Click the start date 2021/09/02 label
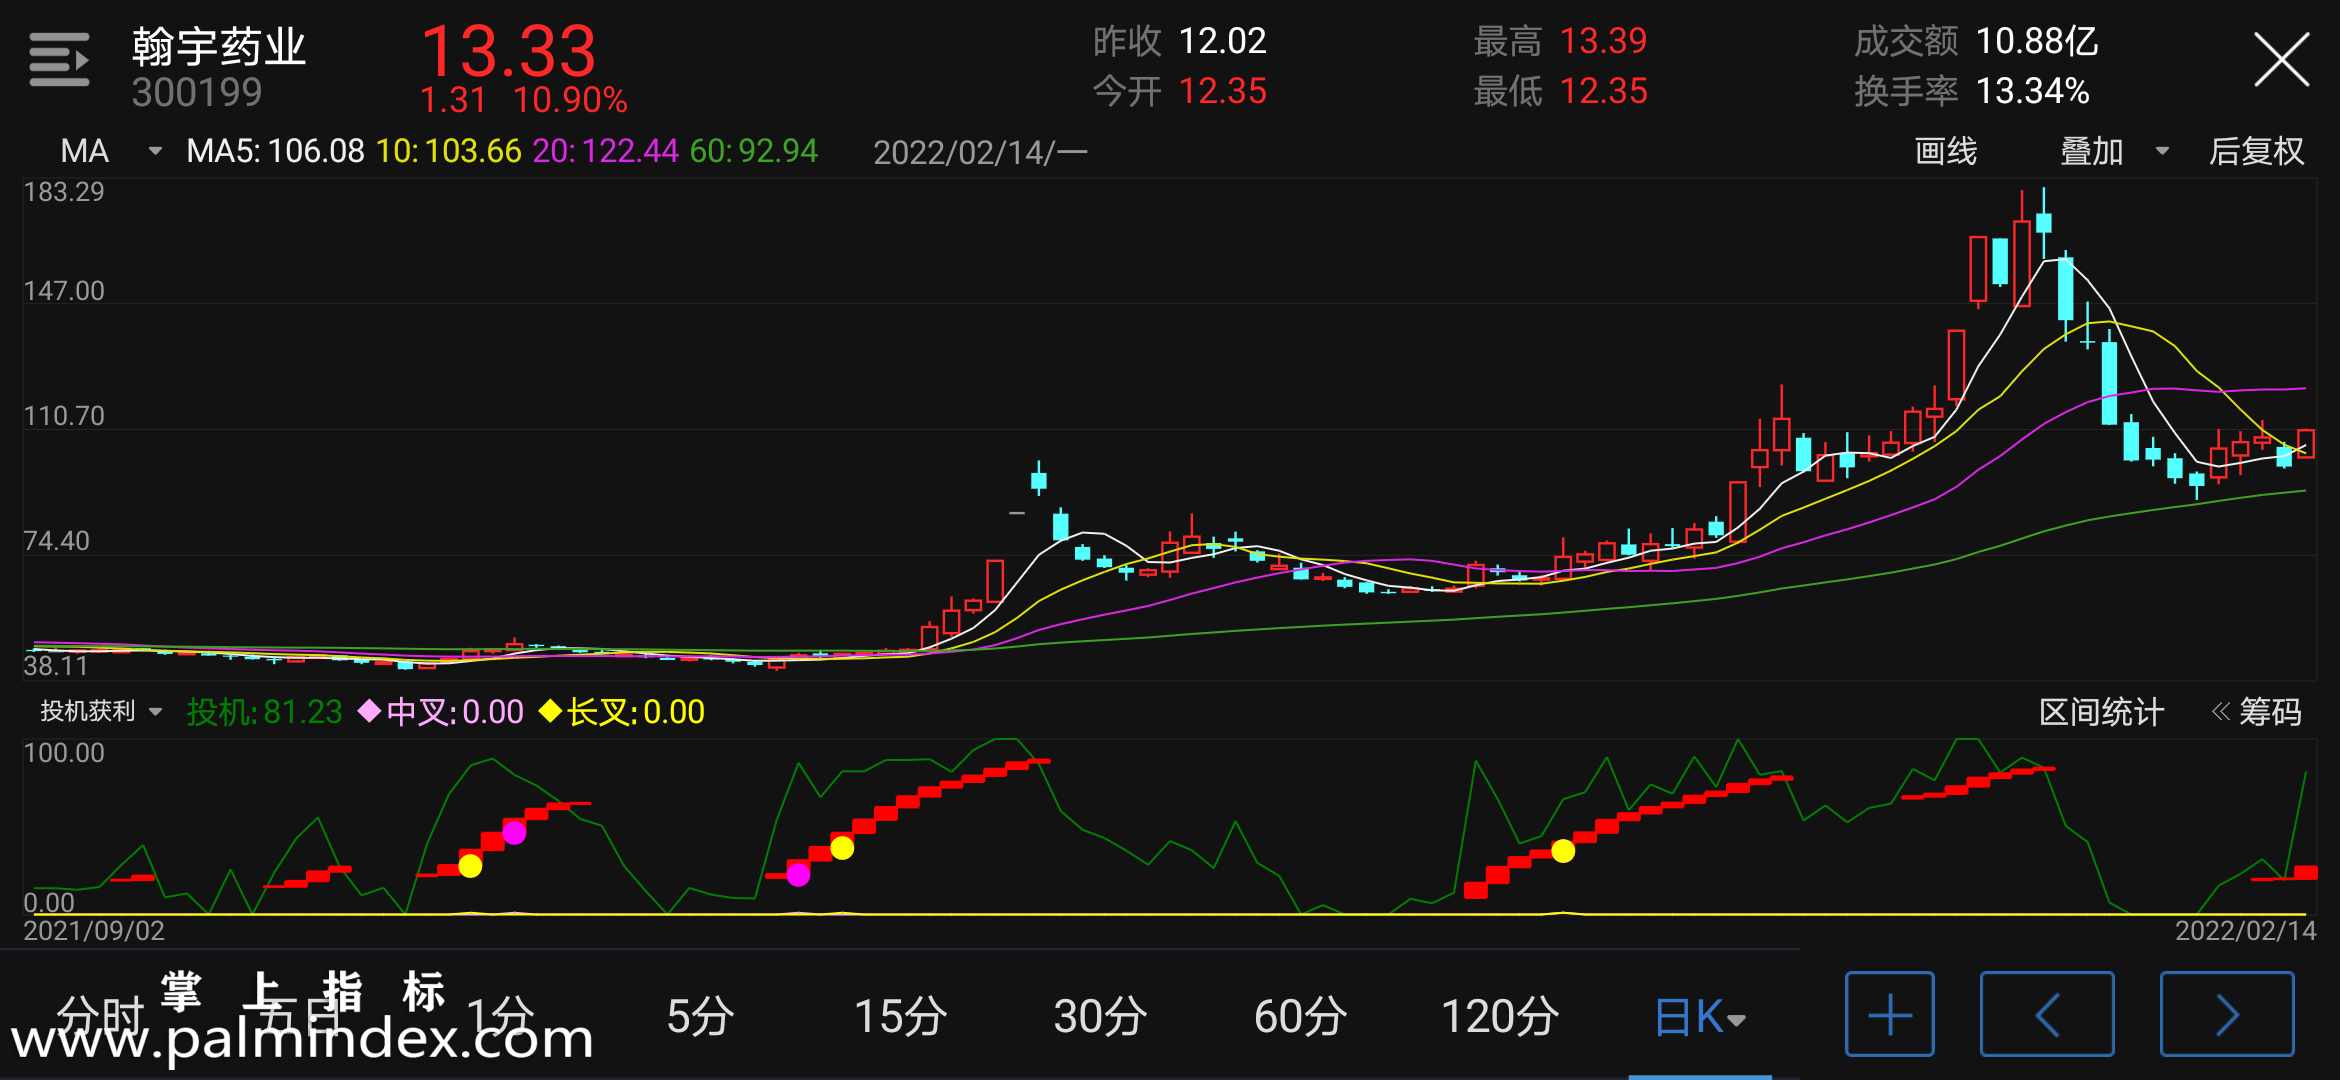Screen dimensions: 2340x1080 (x=94, y=931)
